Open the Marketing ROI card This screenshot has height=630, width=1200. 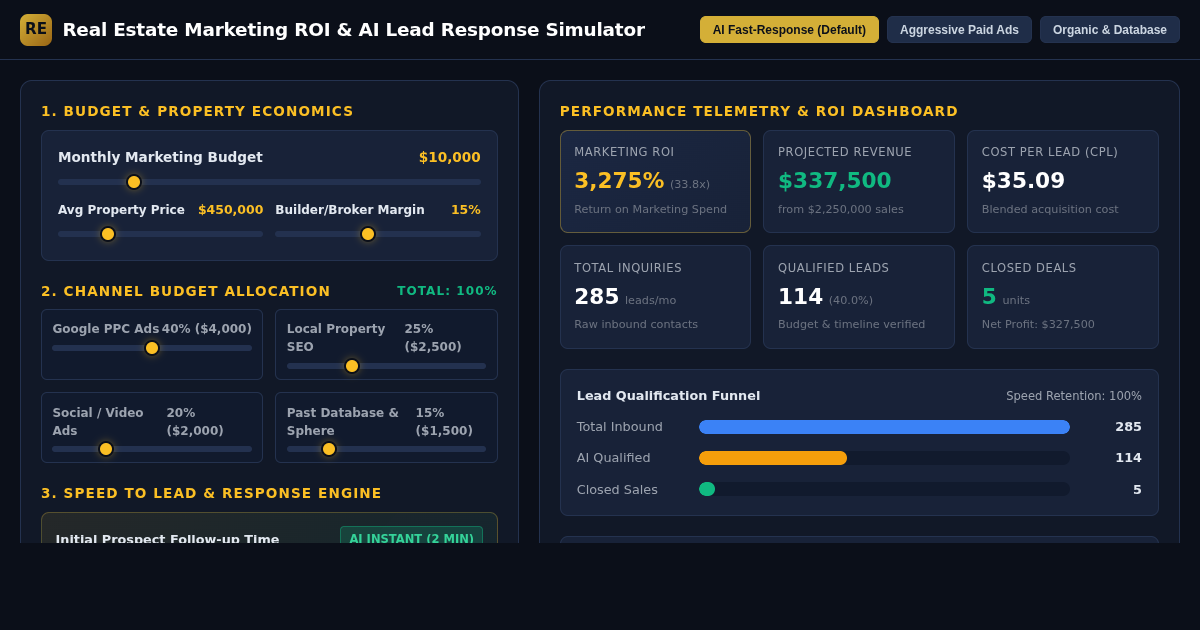coord(655,181)
